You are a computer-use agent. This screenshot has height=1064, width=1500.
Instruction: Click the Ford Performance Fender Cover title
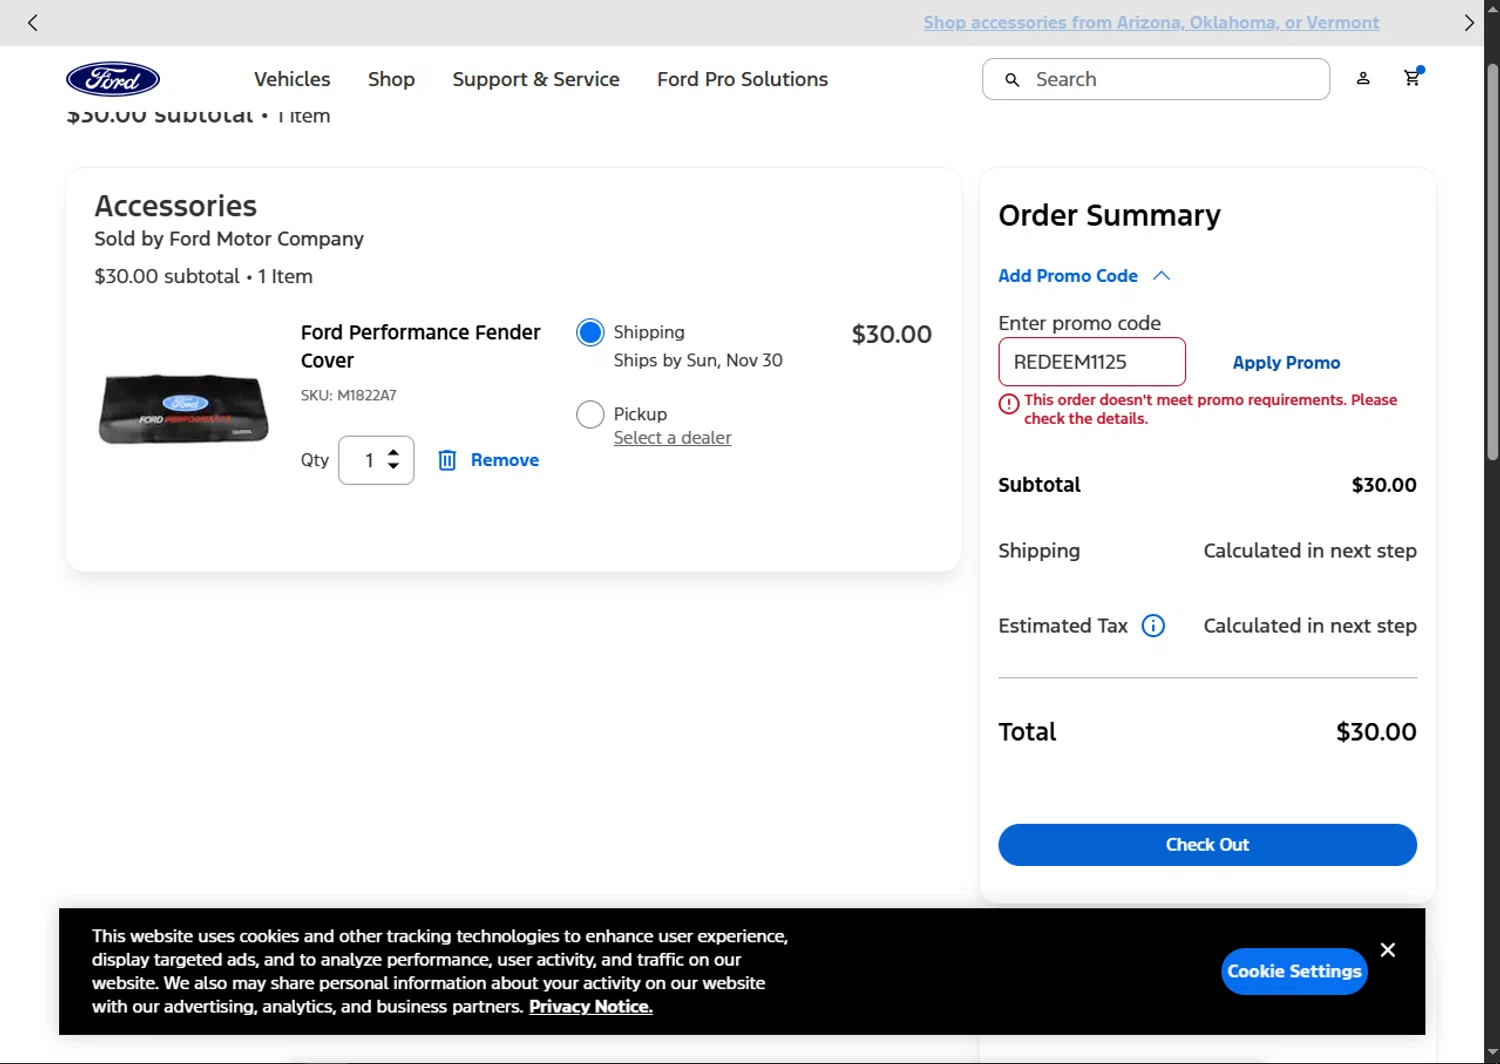(420, 346)
